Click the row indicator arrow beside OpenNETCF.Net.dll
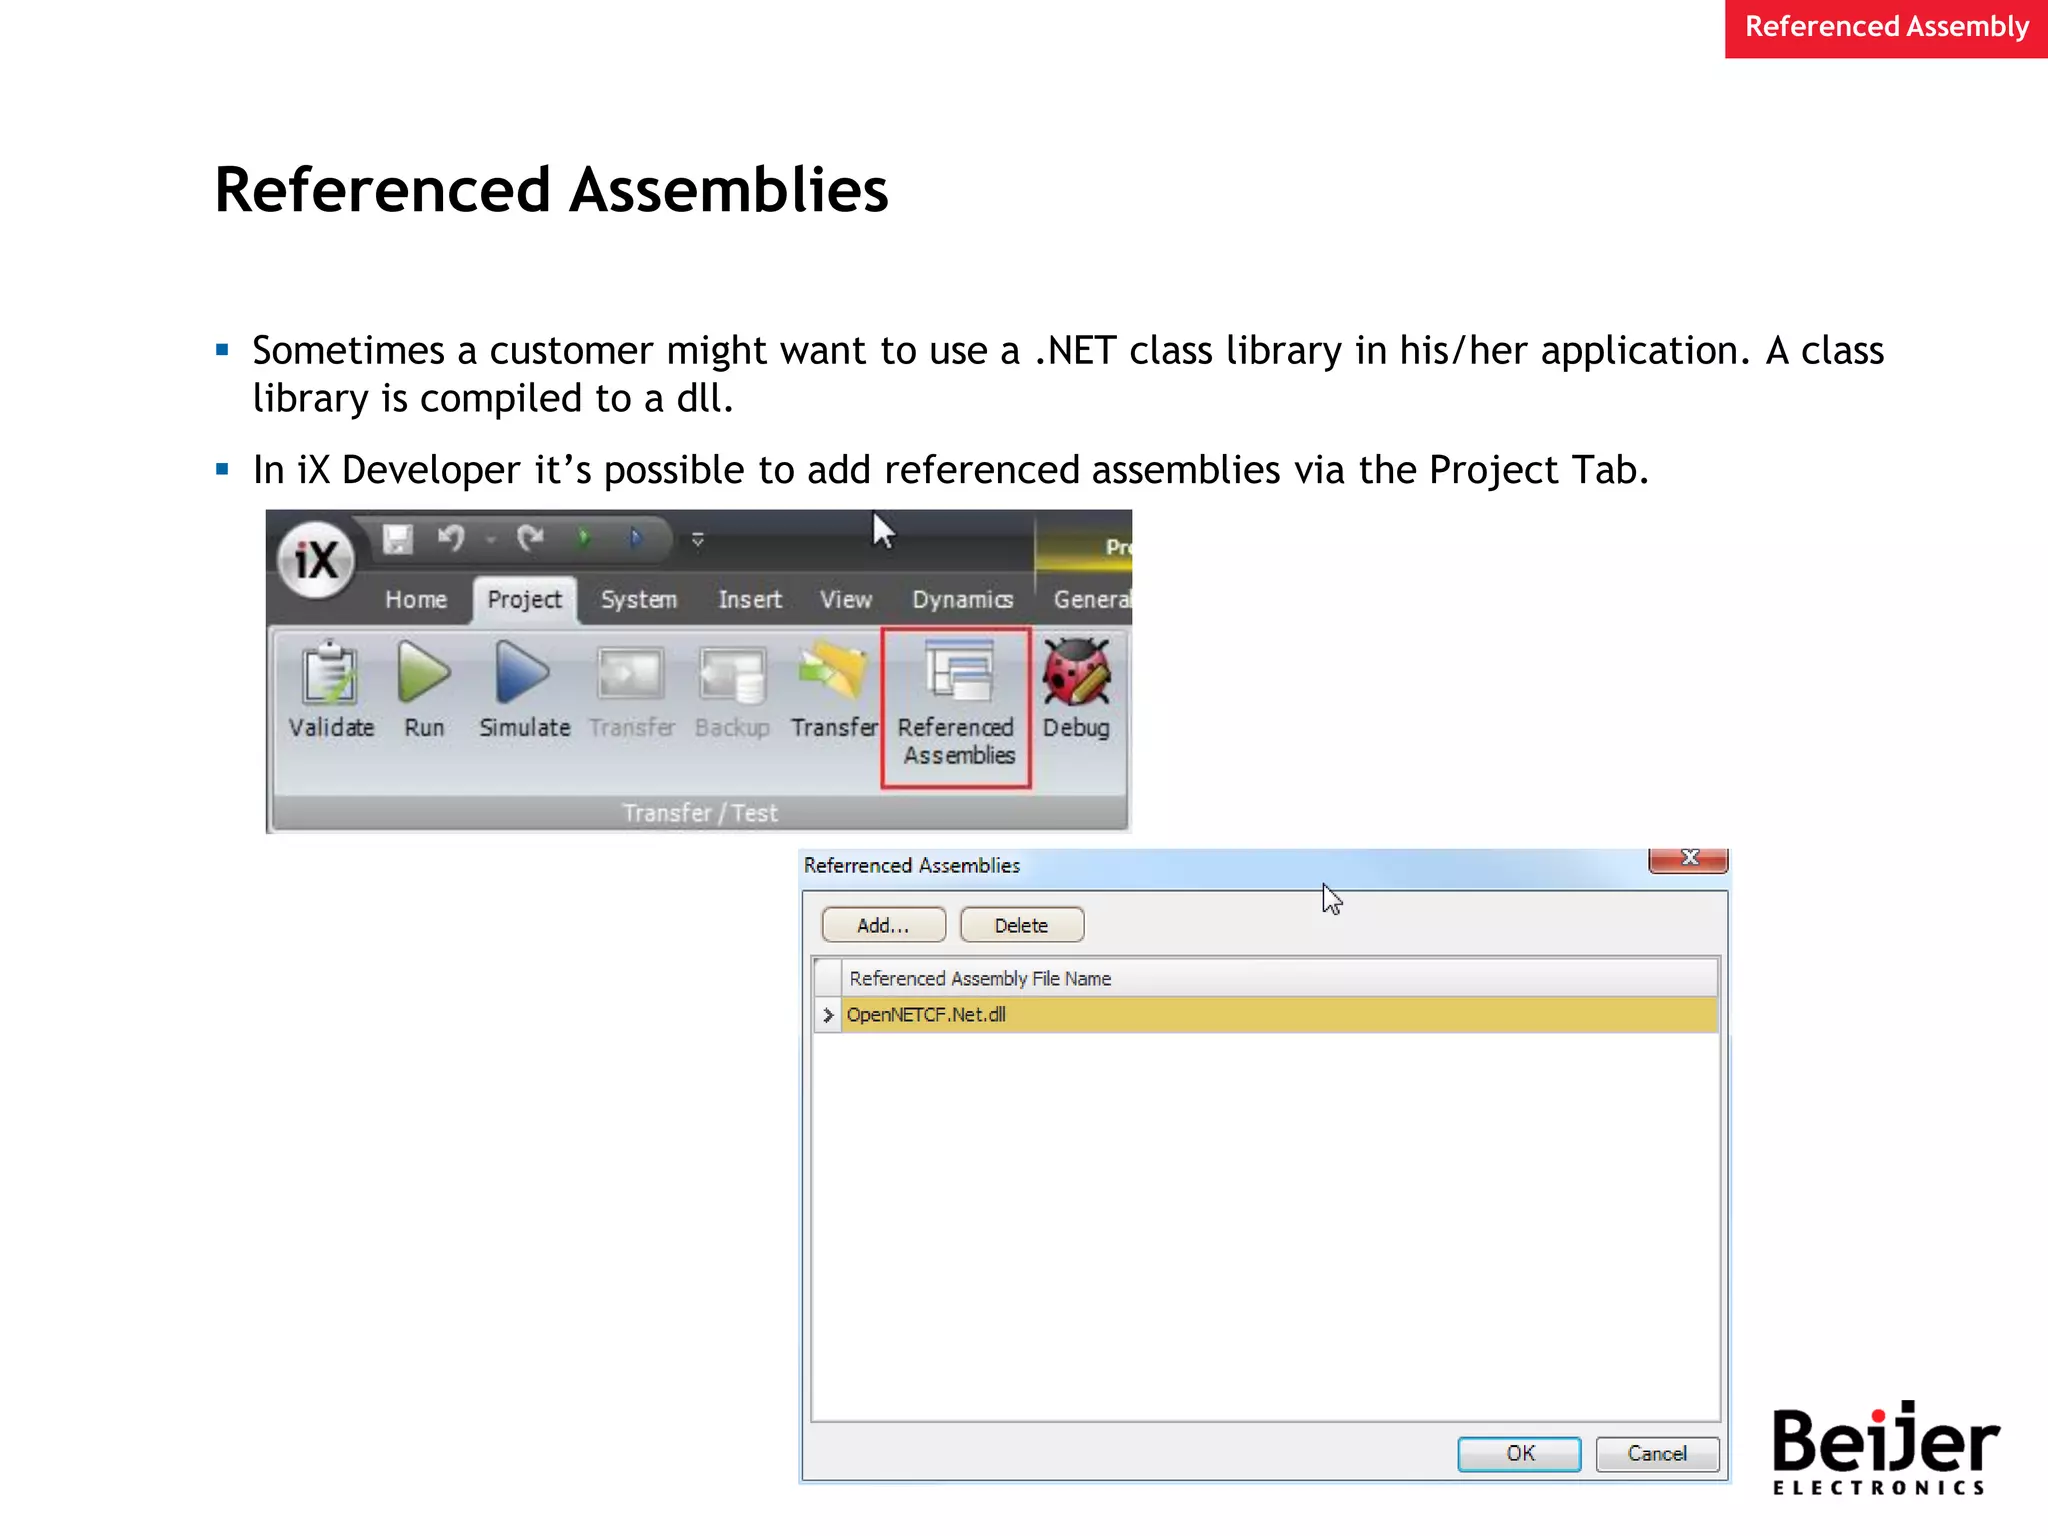Viewport: 2048px width, 1536px height. [x=828, y=1015]
